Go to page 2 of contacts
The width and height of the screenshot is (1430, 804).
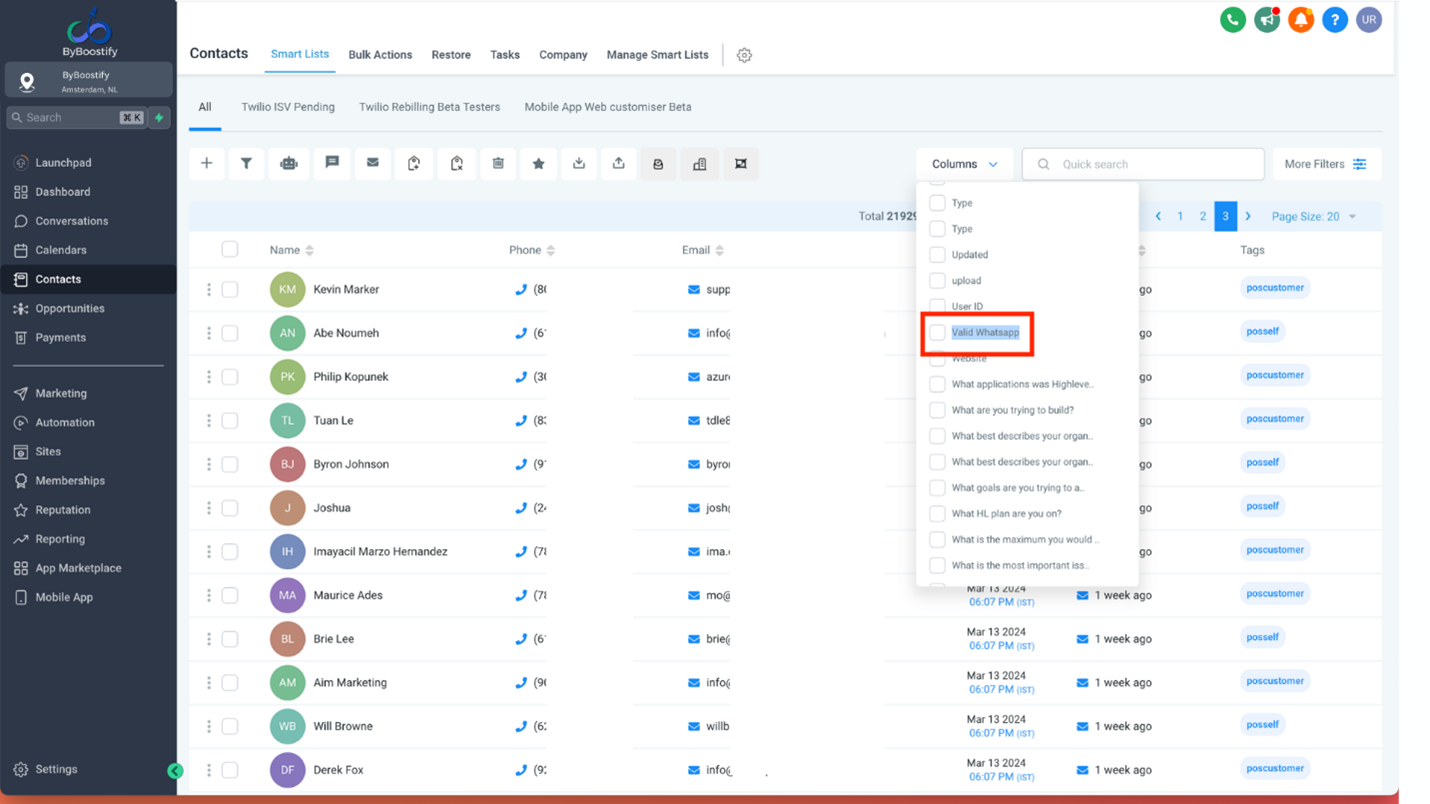click(1203, 217)
